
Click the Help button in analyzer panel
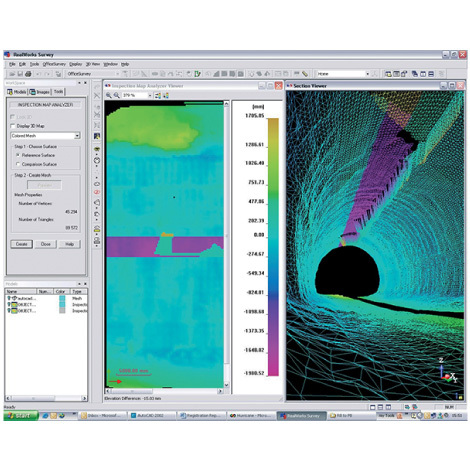69,244
